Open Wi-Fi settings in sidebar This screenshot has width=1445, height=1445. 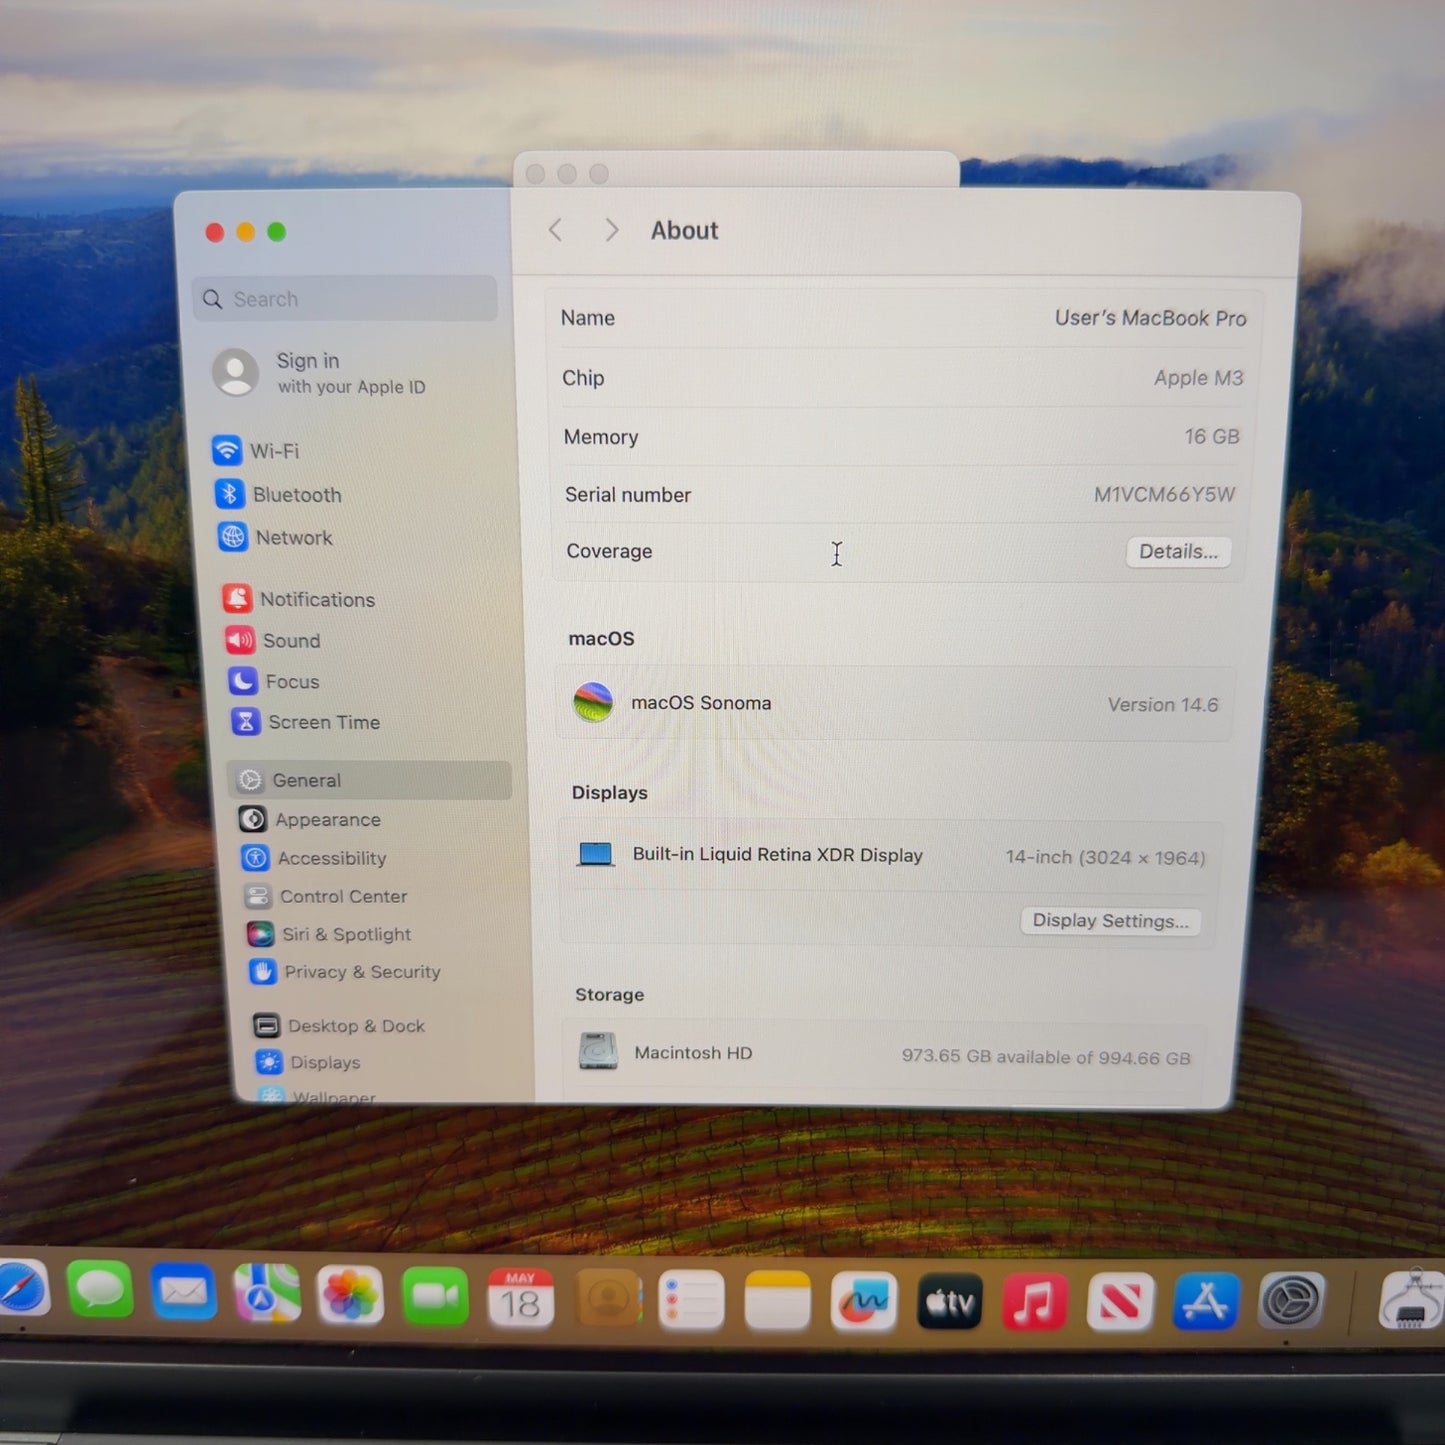[x=256, y=451]
